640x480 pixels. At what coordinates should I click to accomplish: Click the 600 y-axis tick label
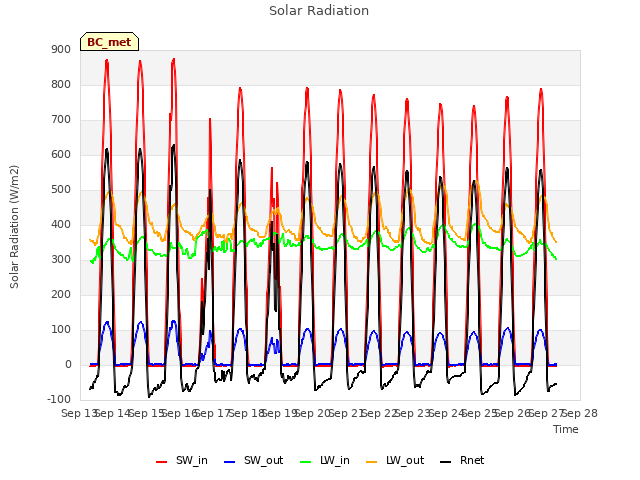[61, 155]
